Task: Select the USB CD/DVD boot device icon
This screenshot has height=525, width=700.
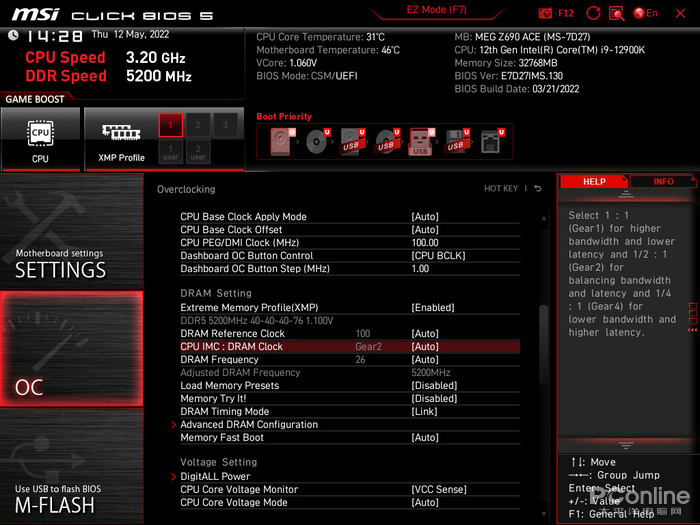Action: pyautogui.click(x=387, y=142)
